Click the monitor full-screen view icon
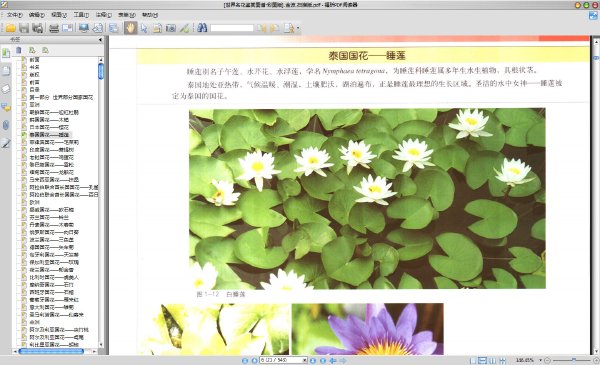Screen dimensions: 600x365 point(84,28)
